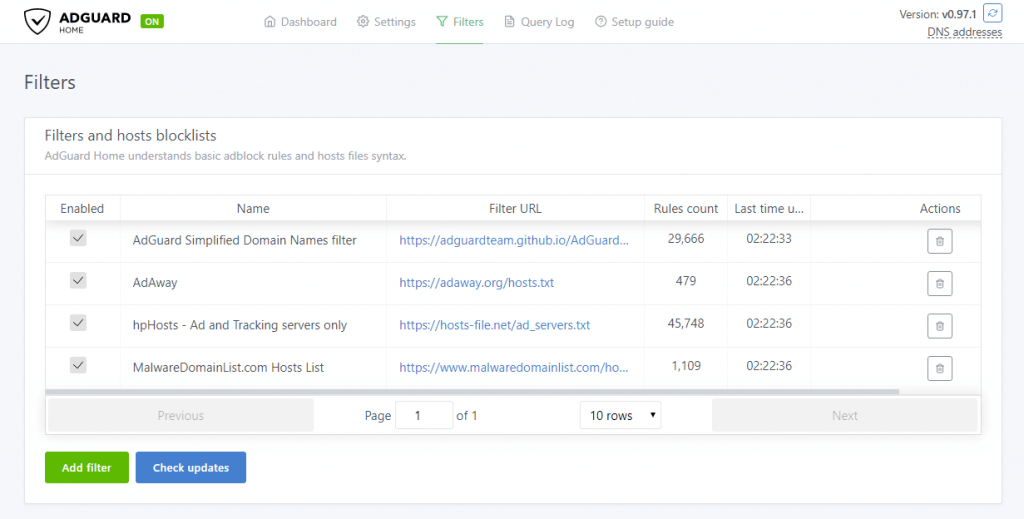Click the AdGuard Home shield logo

37,21
